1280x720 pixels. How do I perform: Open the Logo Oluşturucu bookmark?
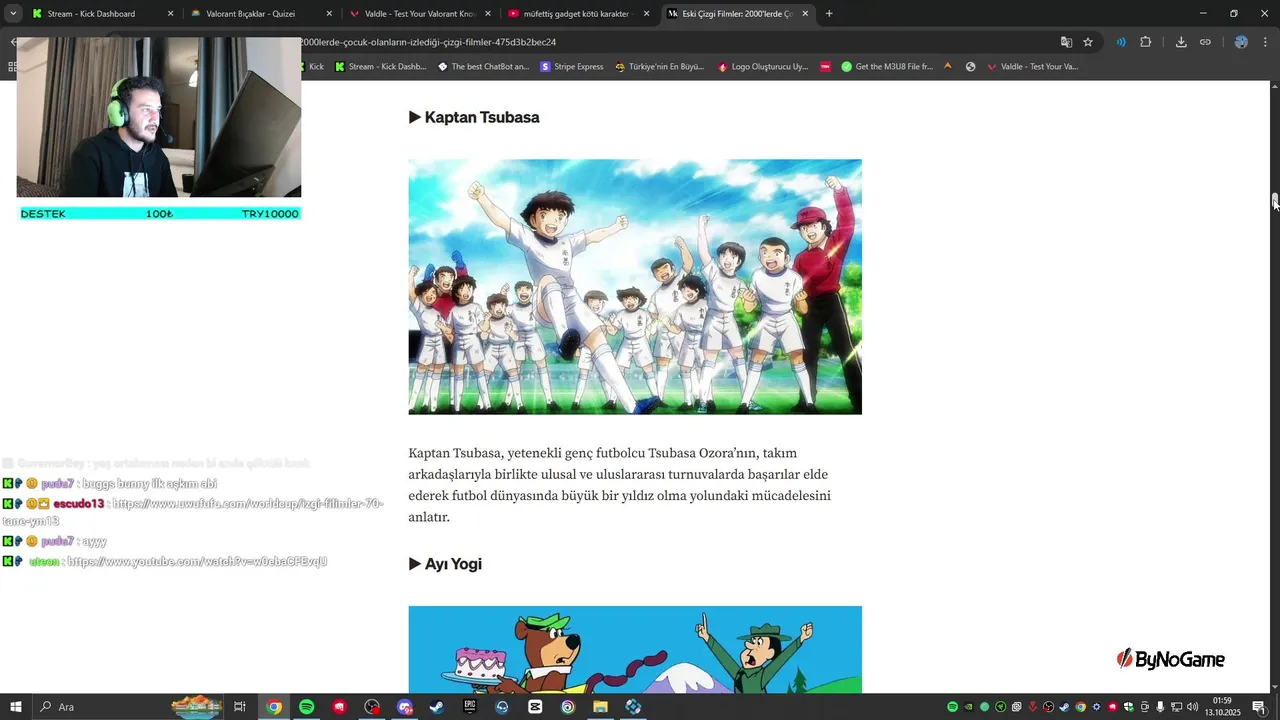[763, 67]
